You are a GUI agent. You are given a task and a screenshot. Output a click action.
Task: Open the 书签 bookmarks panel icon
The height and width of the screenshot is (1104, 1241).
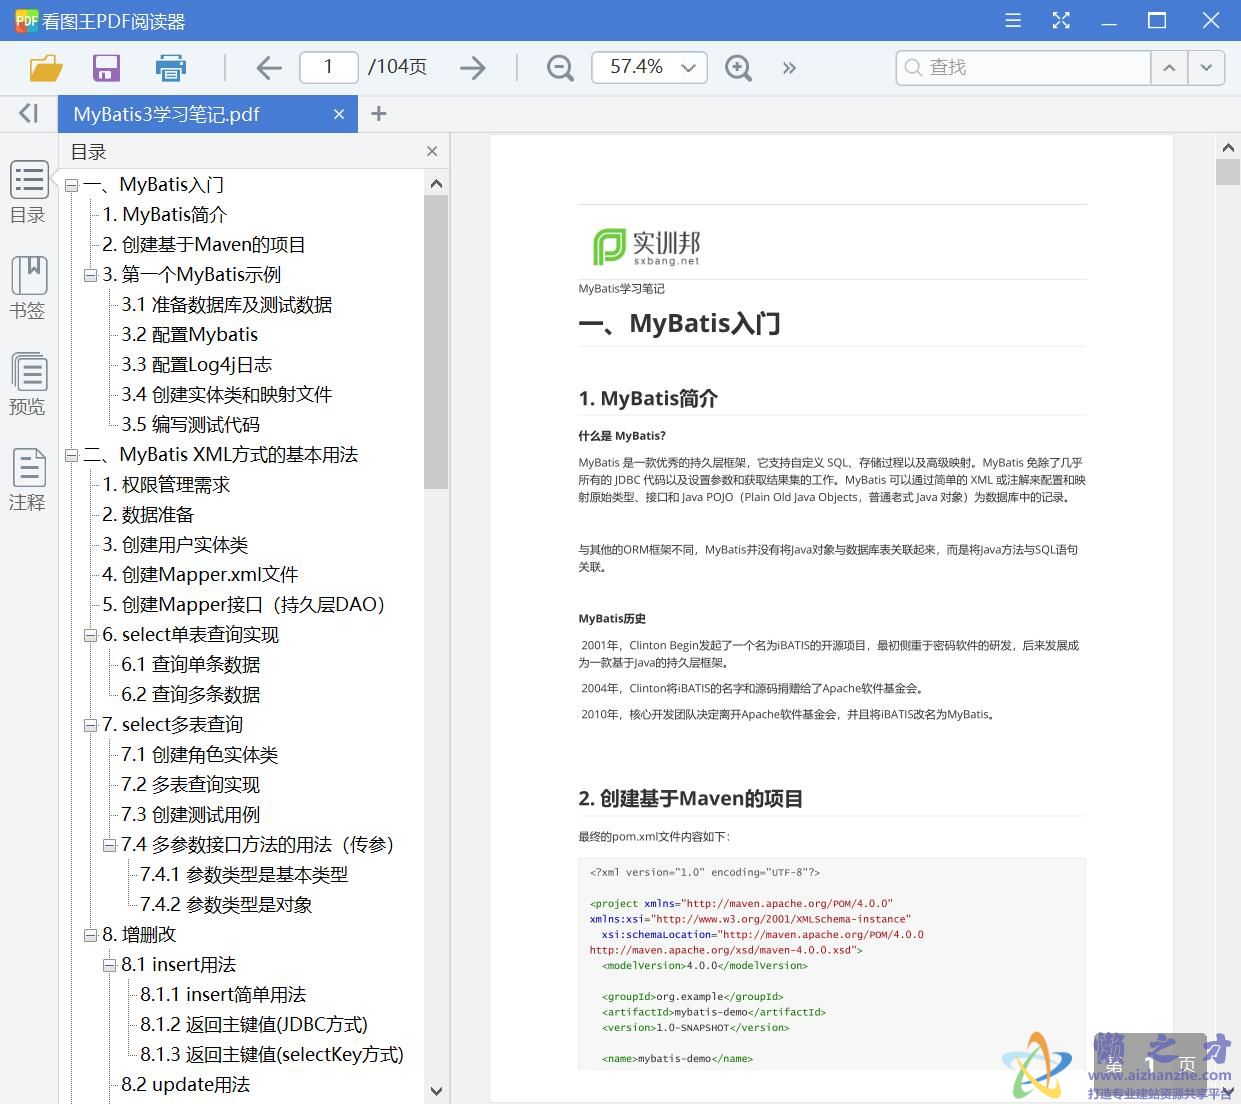coord(28,288)
